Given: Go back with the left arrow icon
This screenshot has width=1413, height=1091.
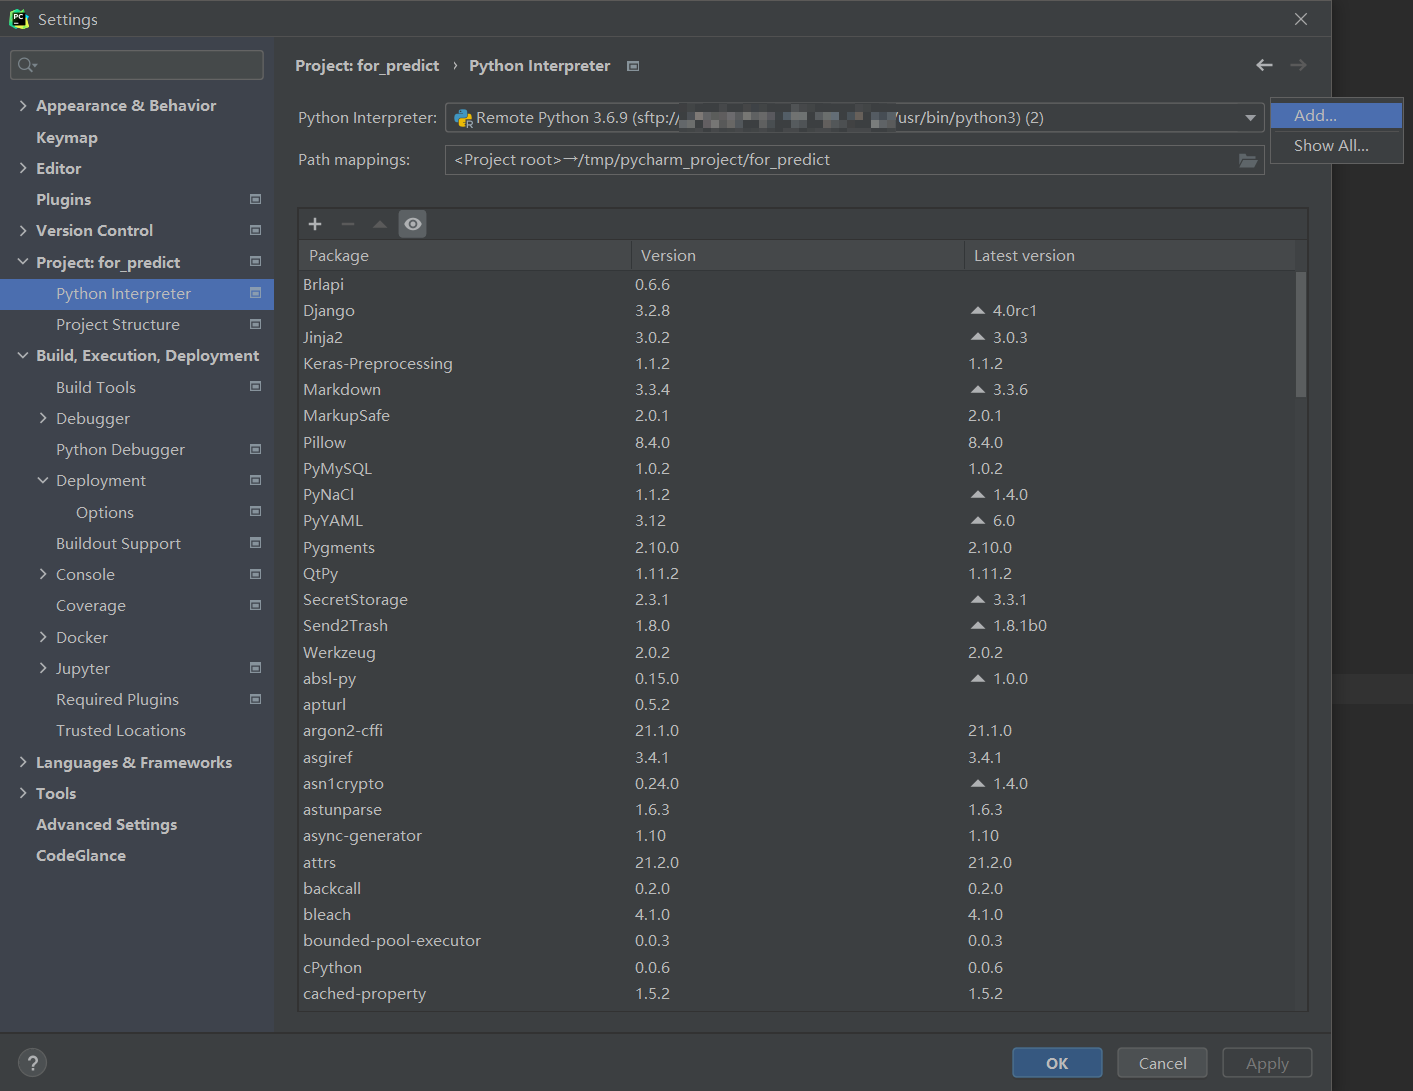Looking at the screenshot, I should tap(1265, 65).
